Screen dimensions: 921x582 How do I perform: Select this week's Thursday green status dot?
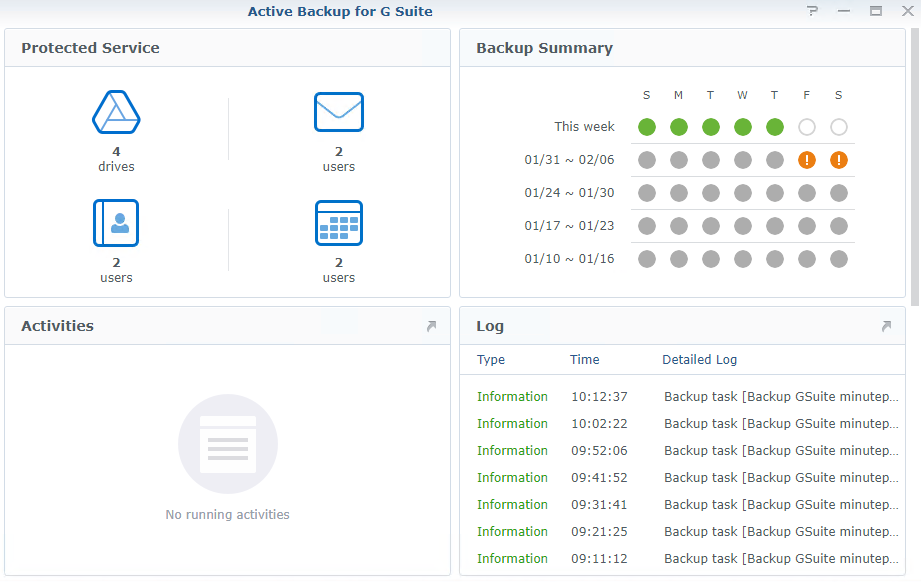[775, 127]
